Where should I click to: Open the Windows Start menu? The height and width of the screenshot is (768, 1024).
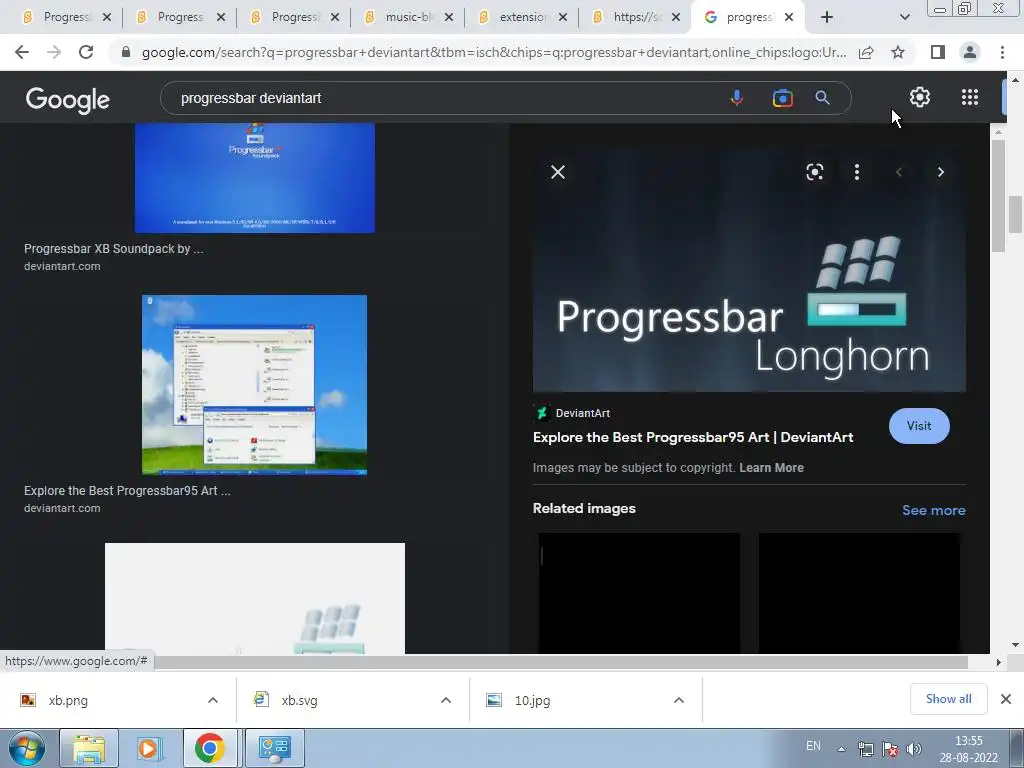(x=27, y=748)
